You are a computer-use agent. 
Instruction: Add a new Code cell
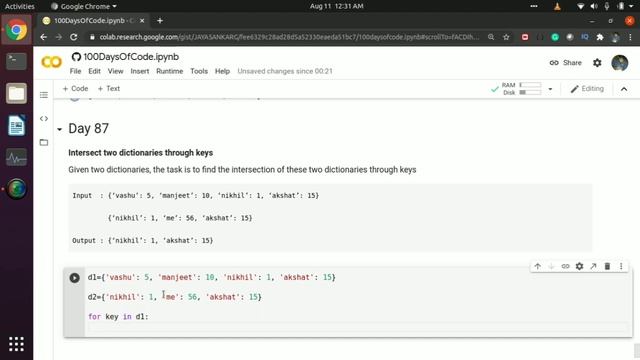pos(75,89)
